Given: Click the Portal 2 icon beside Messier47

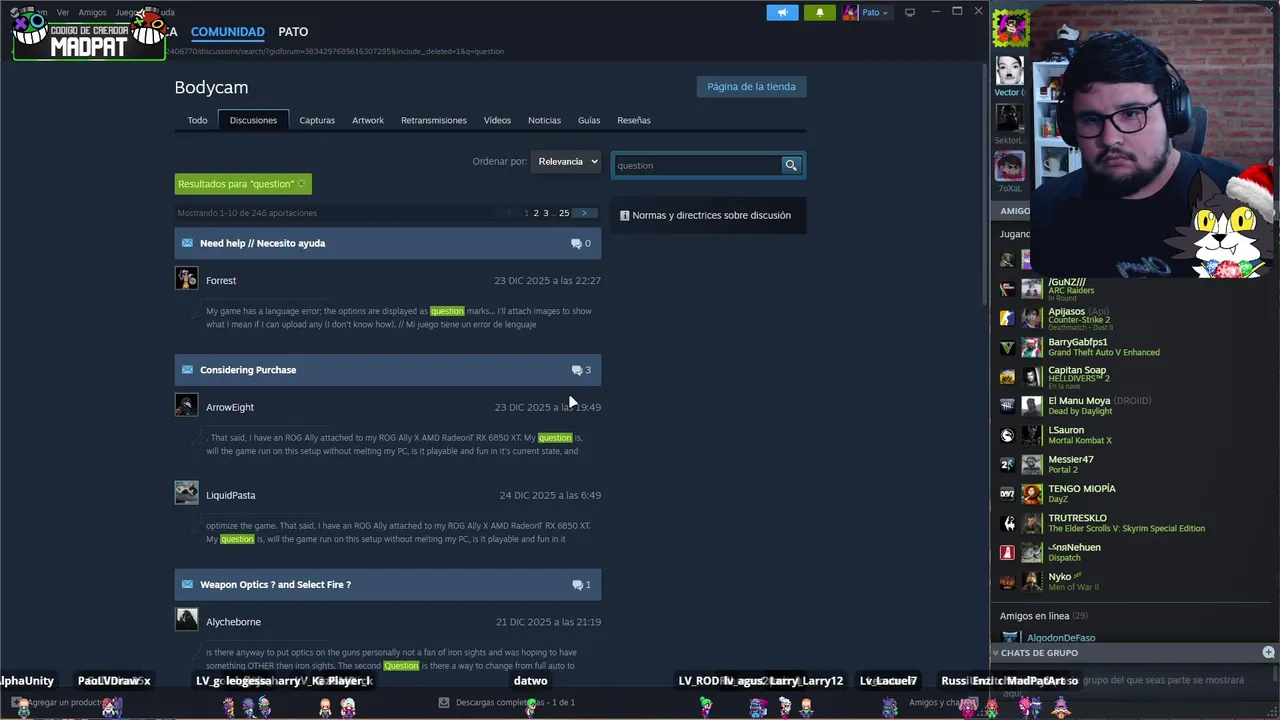Looking at the screenshot, I should [x=1007, y=465].
